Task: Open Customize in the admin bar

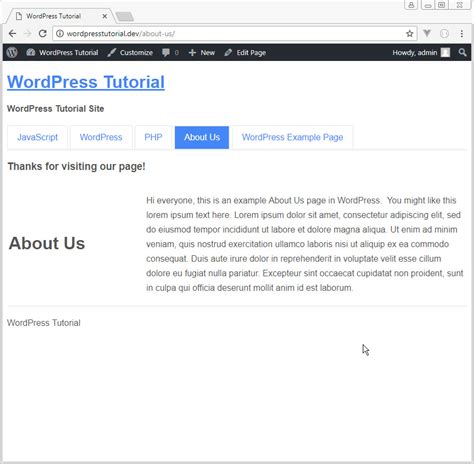Action: 130,53
